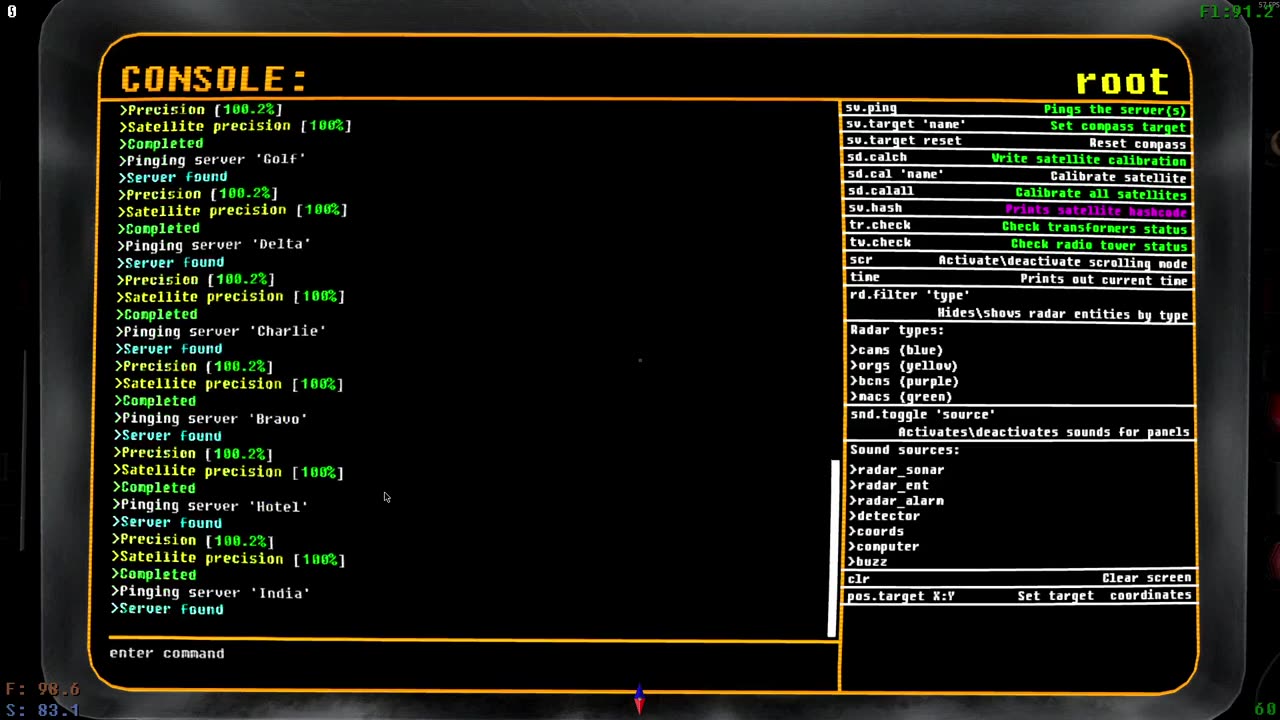Select the sv.target 'name' command row
The height and width of the screenshot is (720, 1280).
coord(1018,126)
